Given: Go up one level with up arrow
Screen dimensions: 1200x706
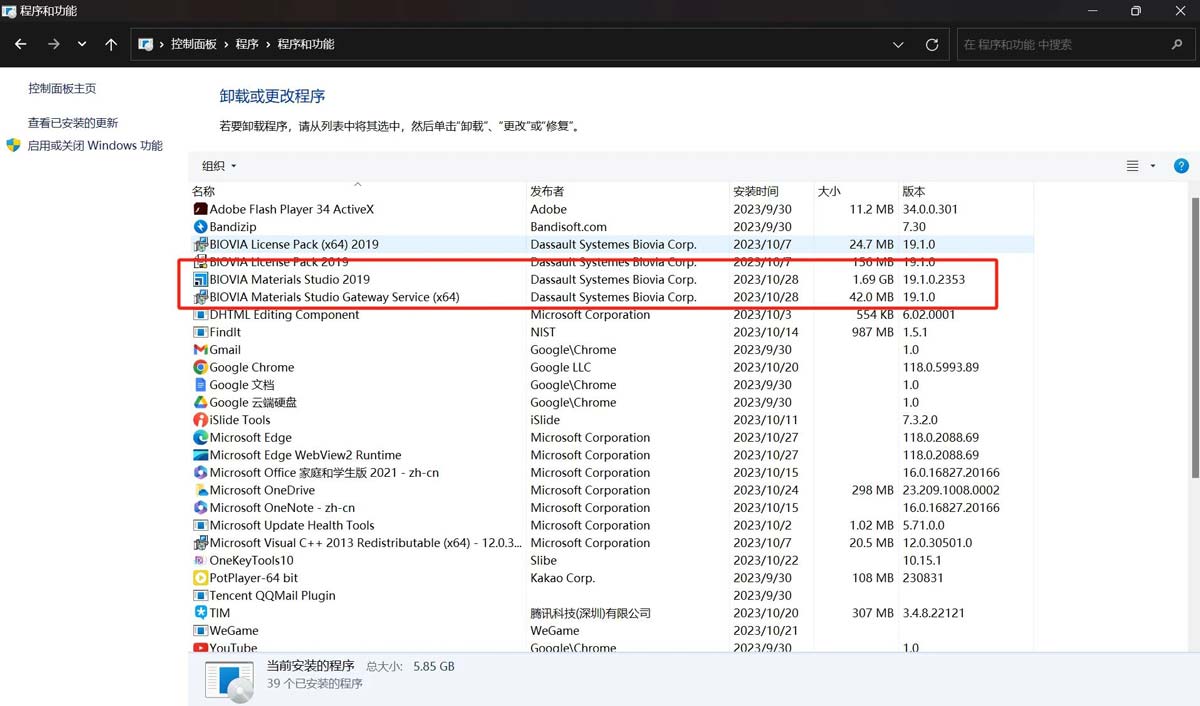Looking at the screenshot, I should pos(111,44).
